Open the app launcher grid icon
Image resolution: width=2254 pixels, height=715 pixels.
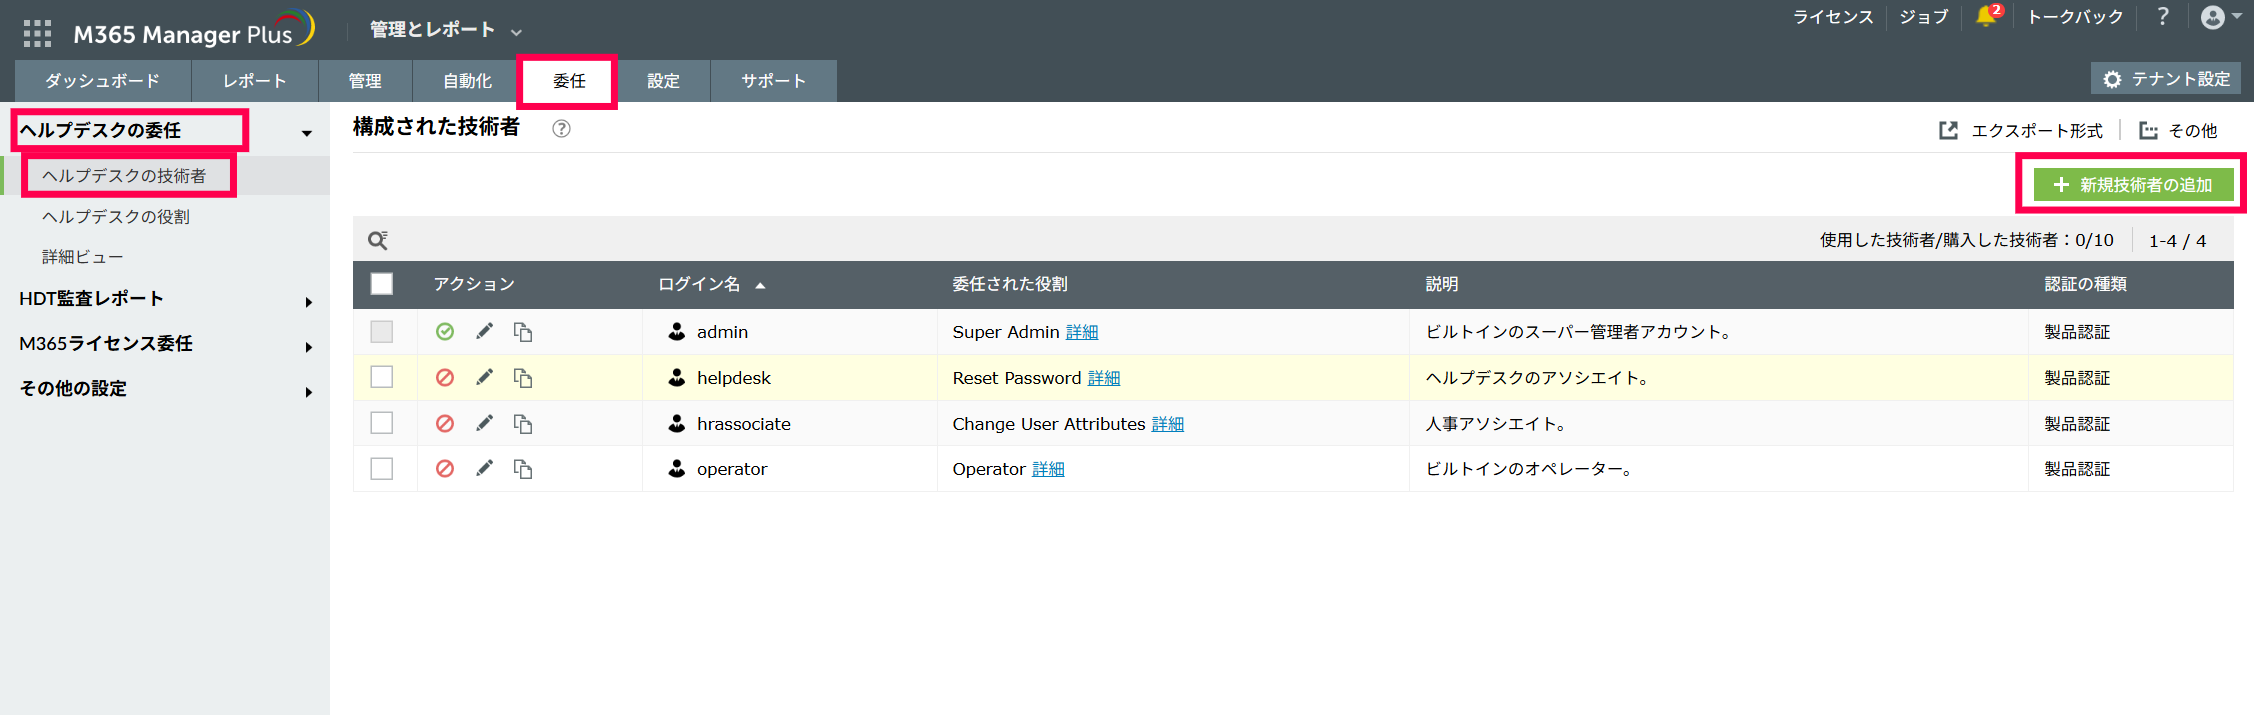coord(37,34)
